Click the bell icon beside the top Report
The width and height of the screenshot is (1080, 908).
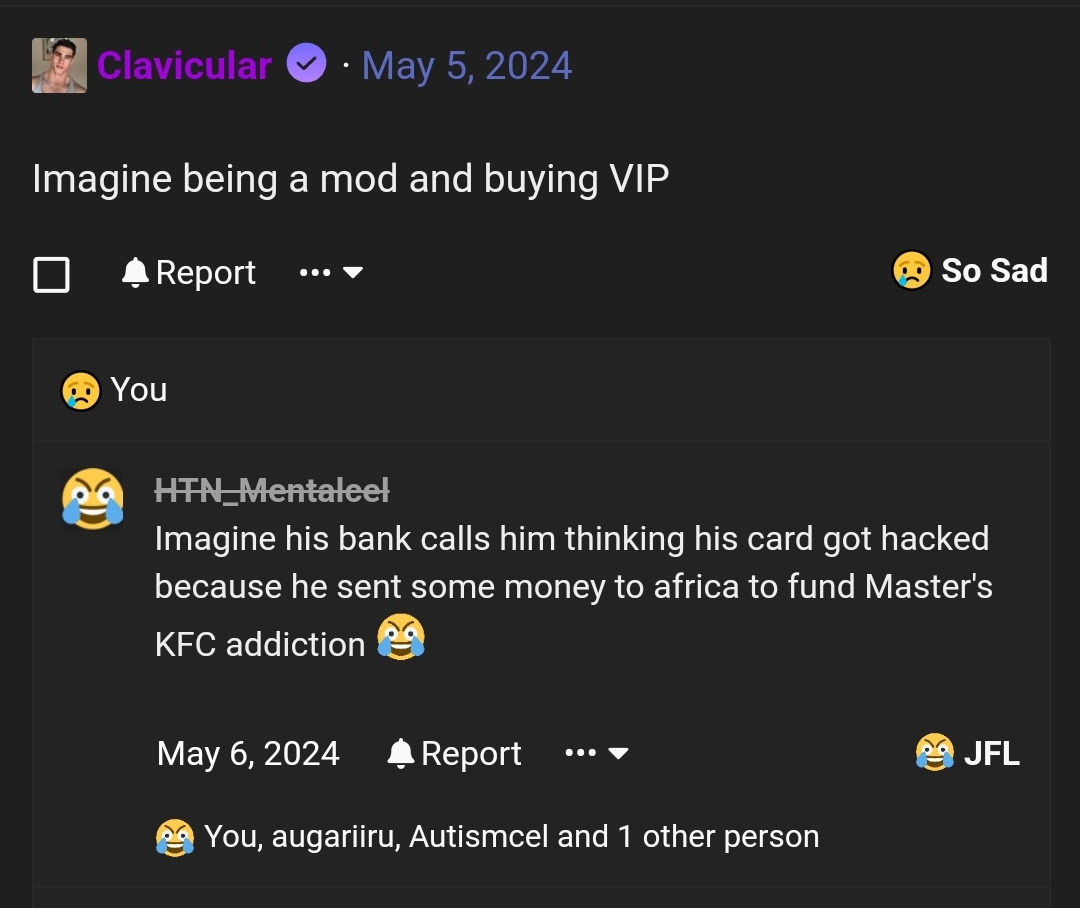[135, 272]
